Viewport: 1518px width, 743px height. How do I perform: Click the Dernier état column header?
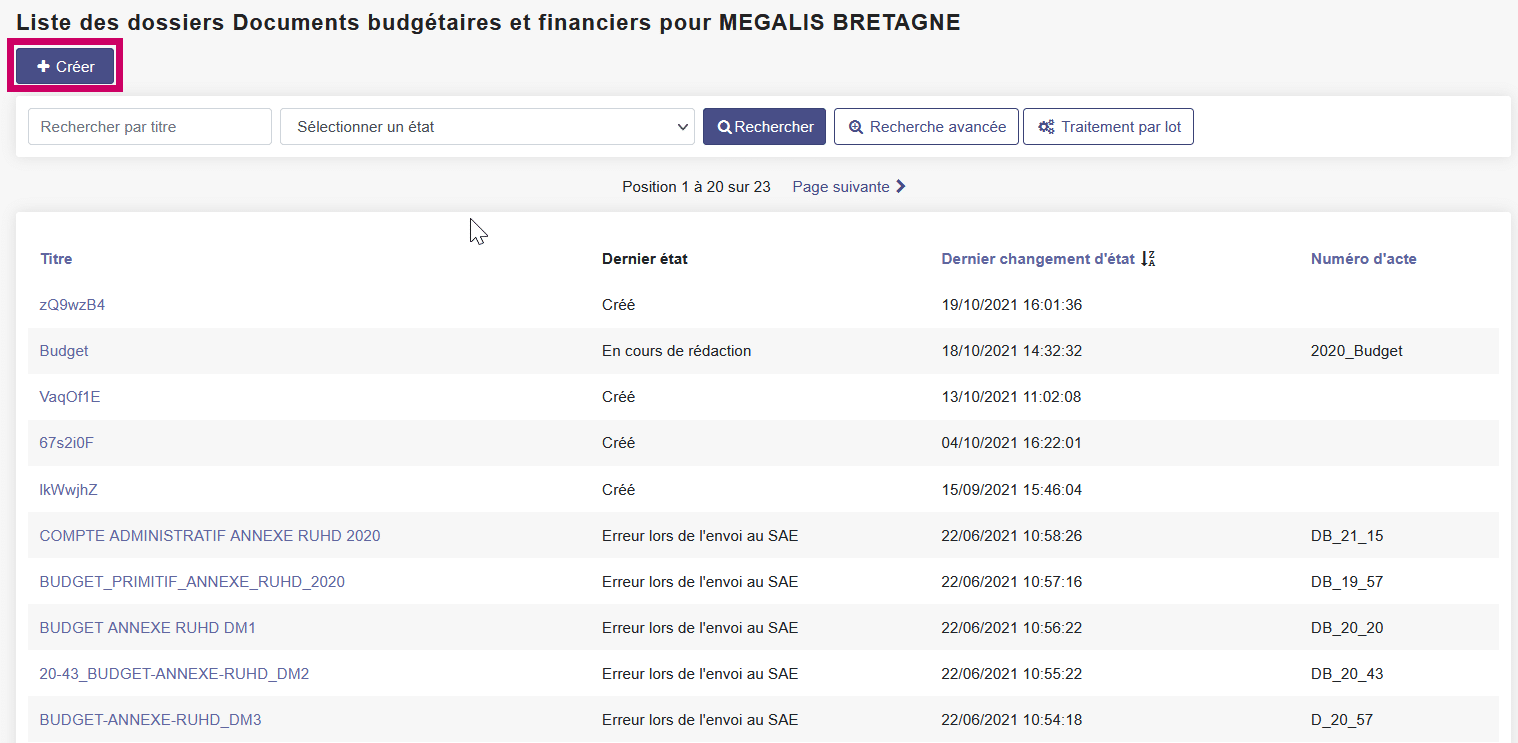(x=645, y=259)
